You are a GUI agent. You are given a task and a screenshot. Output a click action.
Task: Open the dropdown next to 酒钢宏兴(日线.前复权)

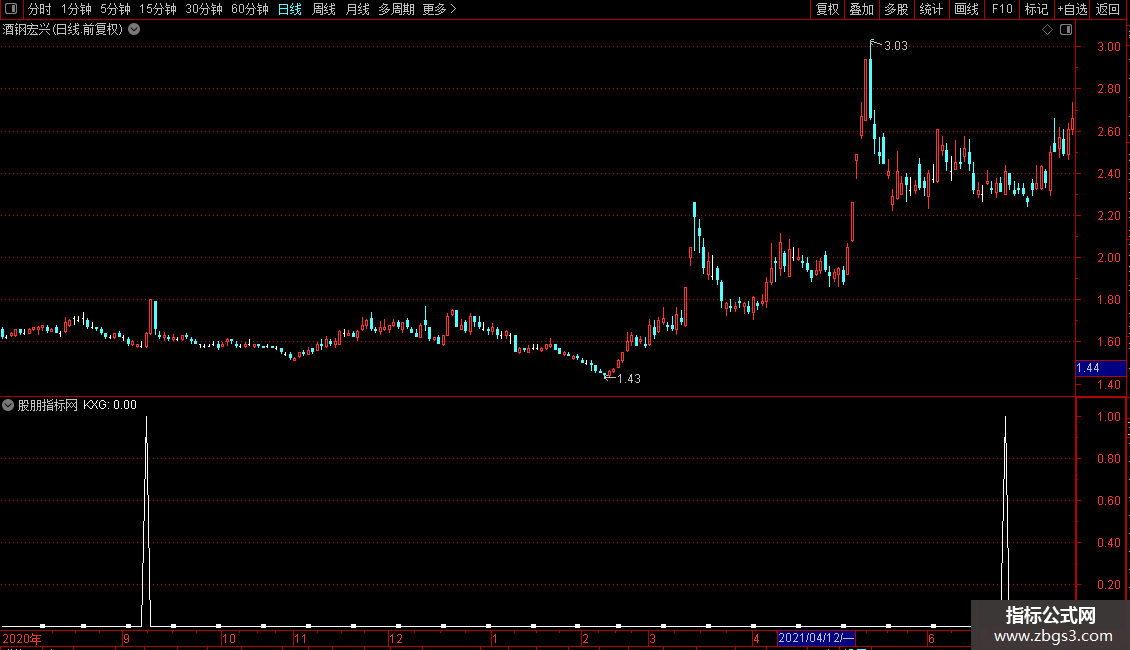[x=134, y=30]
